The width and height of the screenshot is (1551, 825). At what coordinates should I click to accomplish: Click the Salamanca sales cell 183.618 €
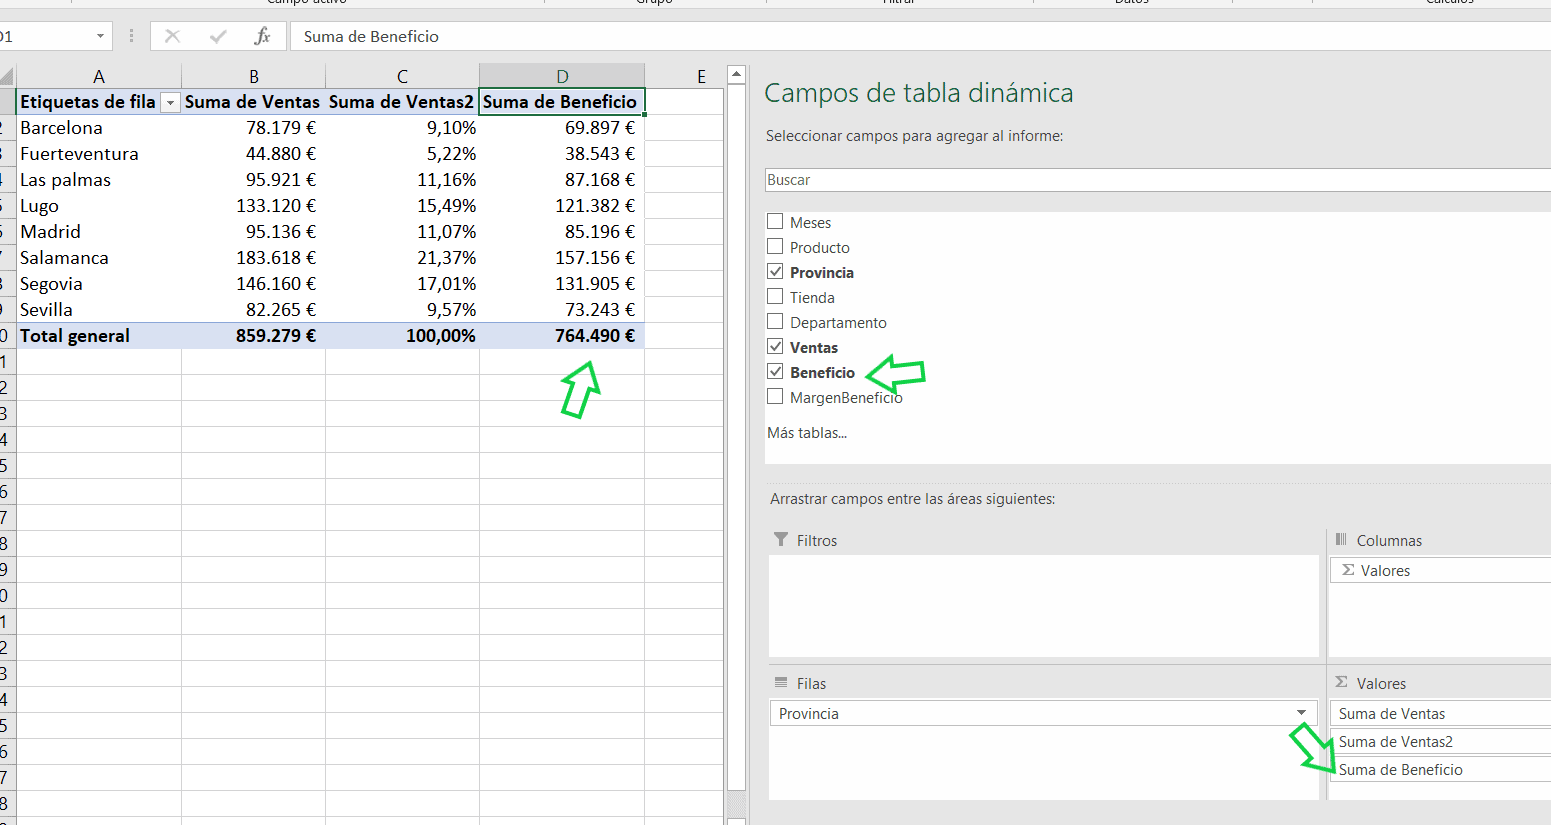(254, 258)
